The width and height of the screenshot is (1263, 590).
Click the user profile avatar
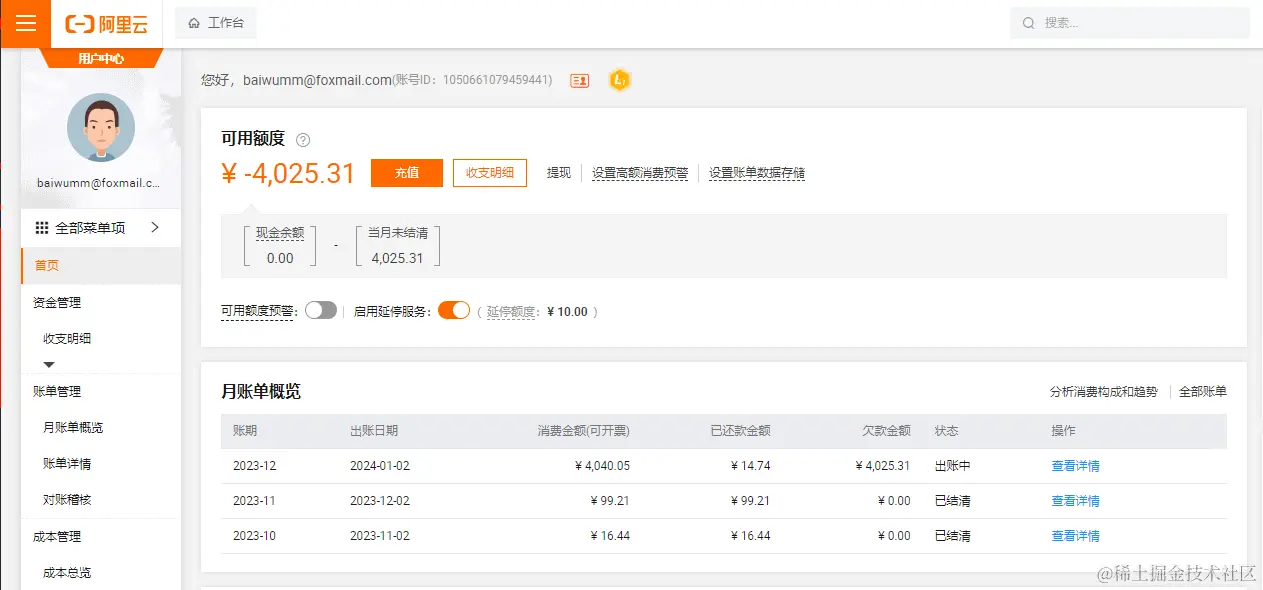coord(101,128)
